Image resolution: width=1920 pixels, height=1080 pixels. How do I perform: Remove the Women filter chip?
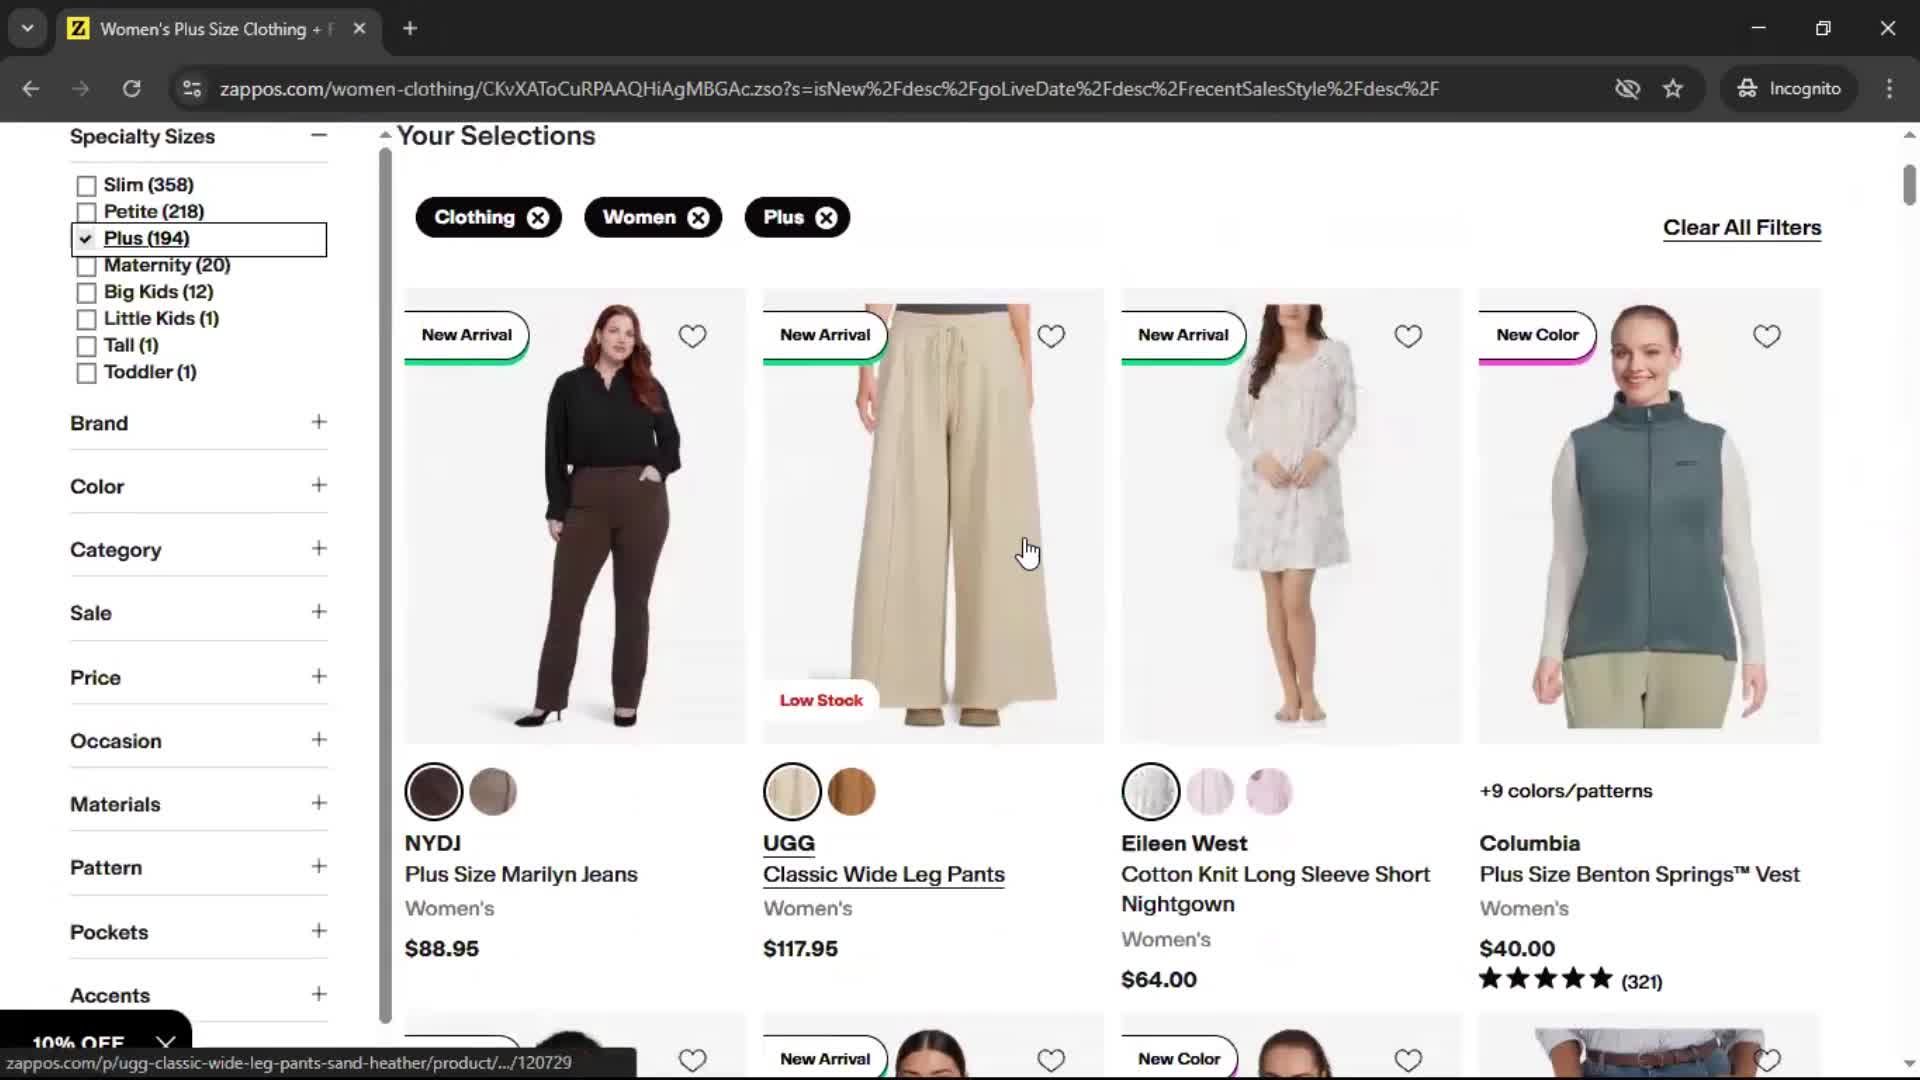[x=698, y=218]
